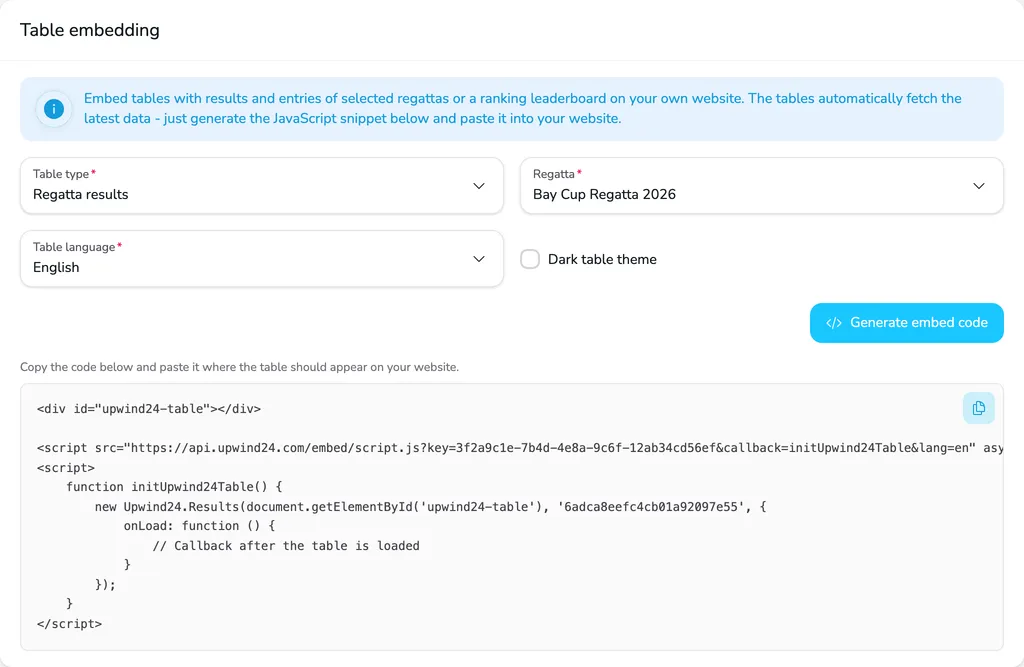Open the Table language dropdown
The image size is (1024, 667).
click(262, 259)
